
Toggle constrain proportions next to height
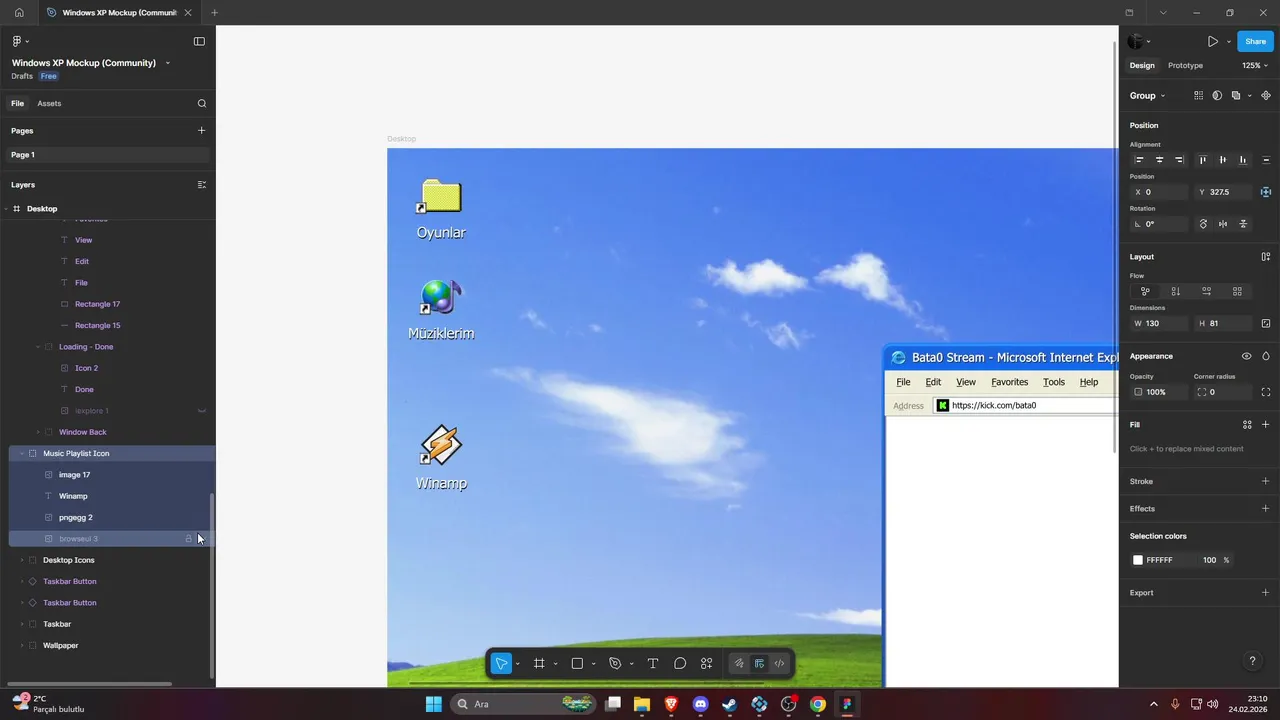(1266, 324)
